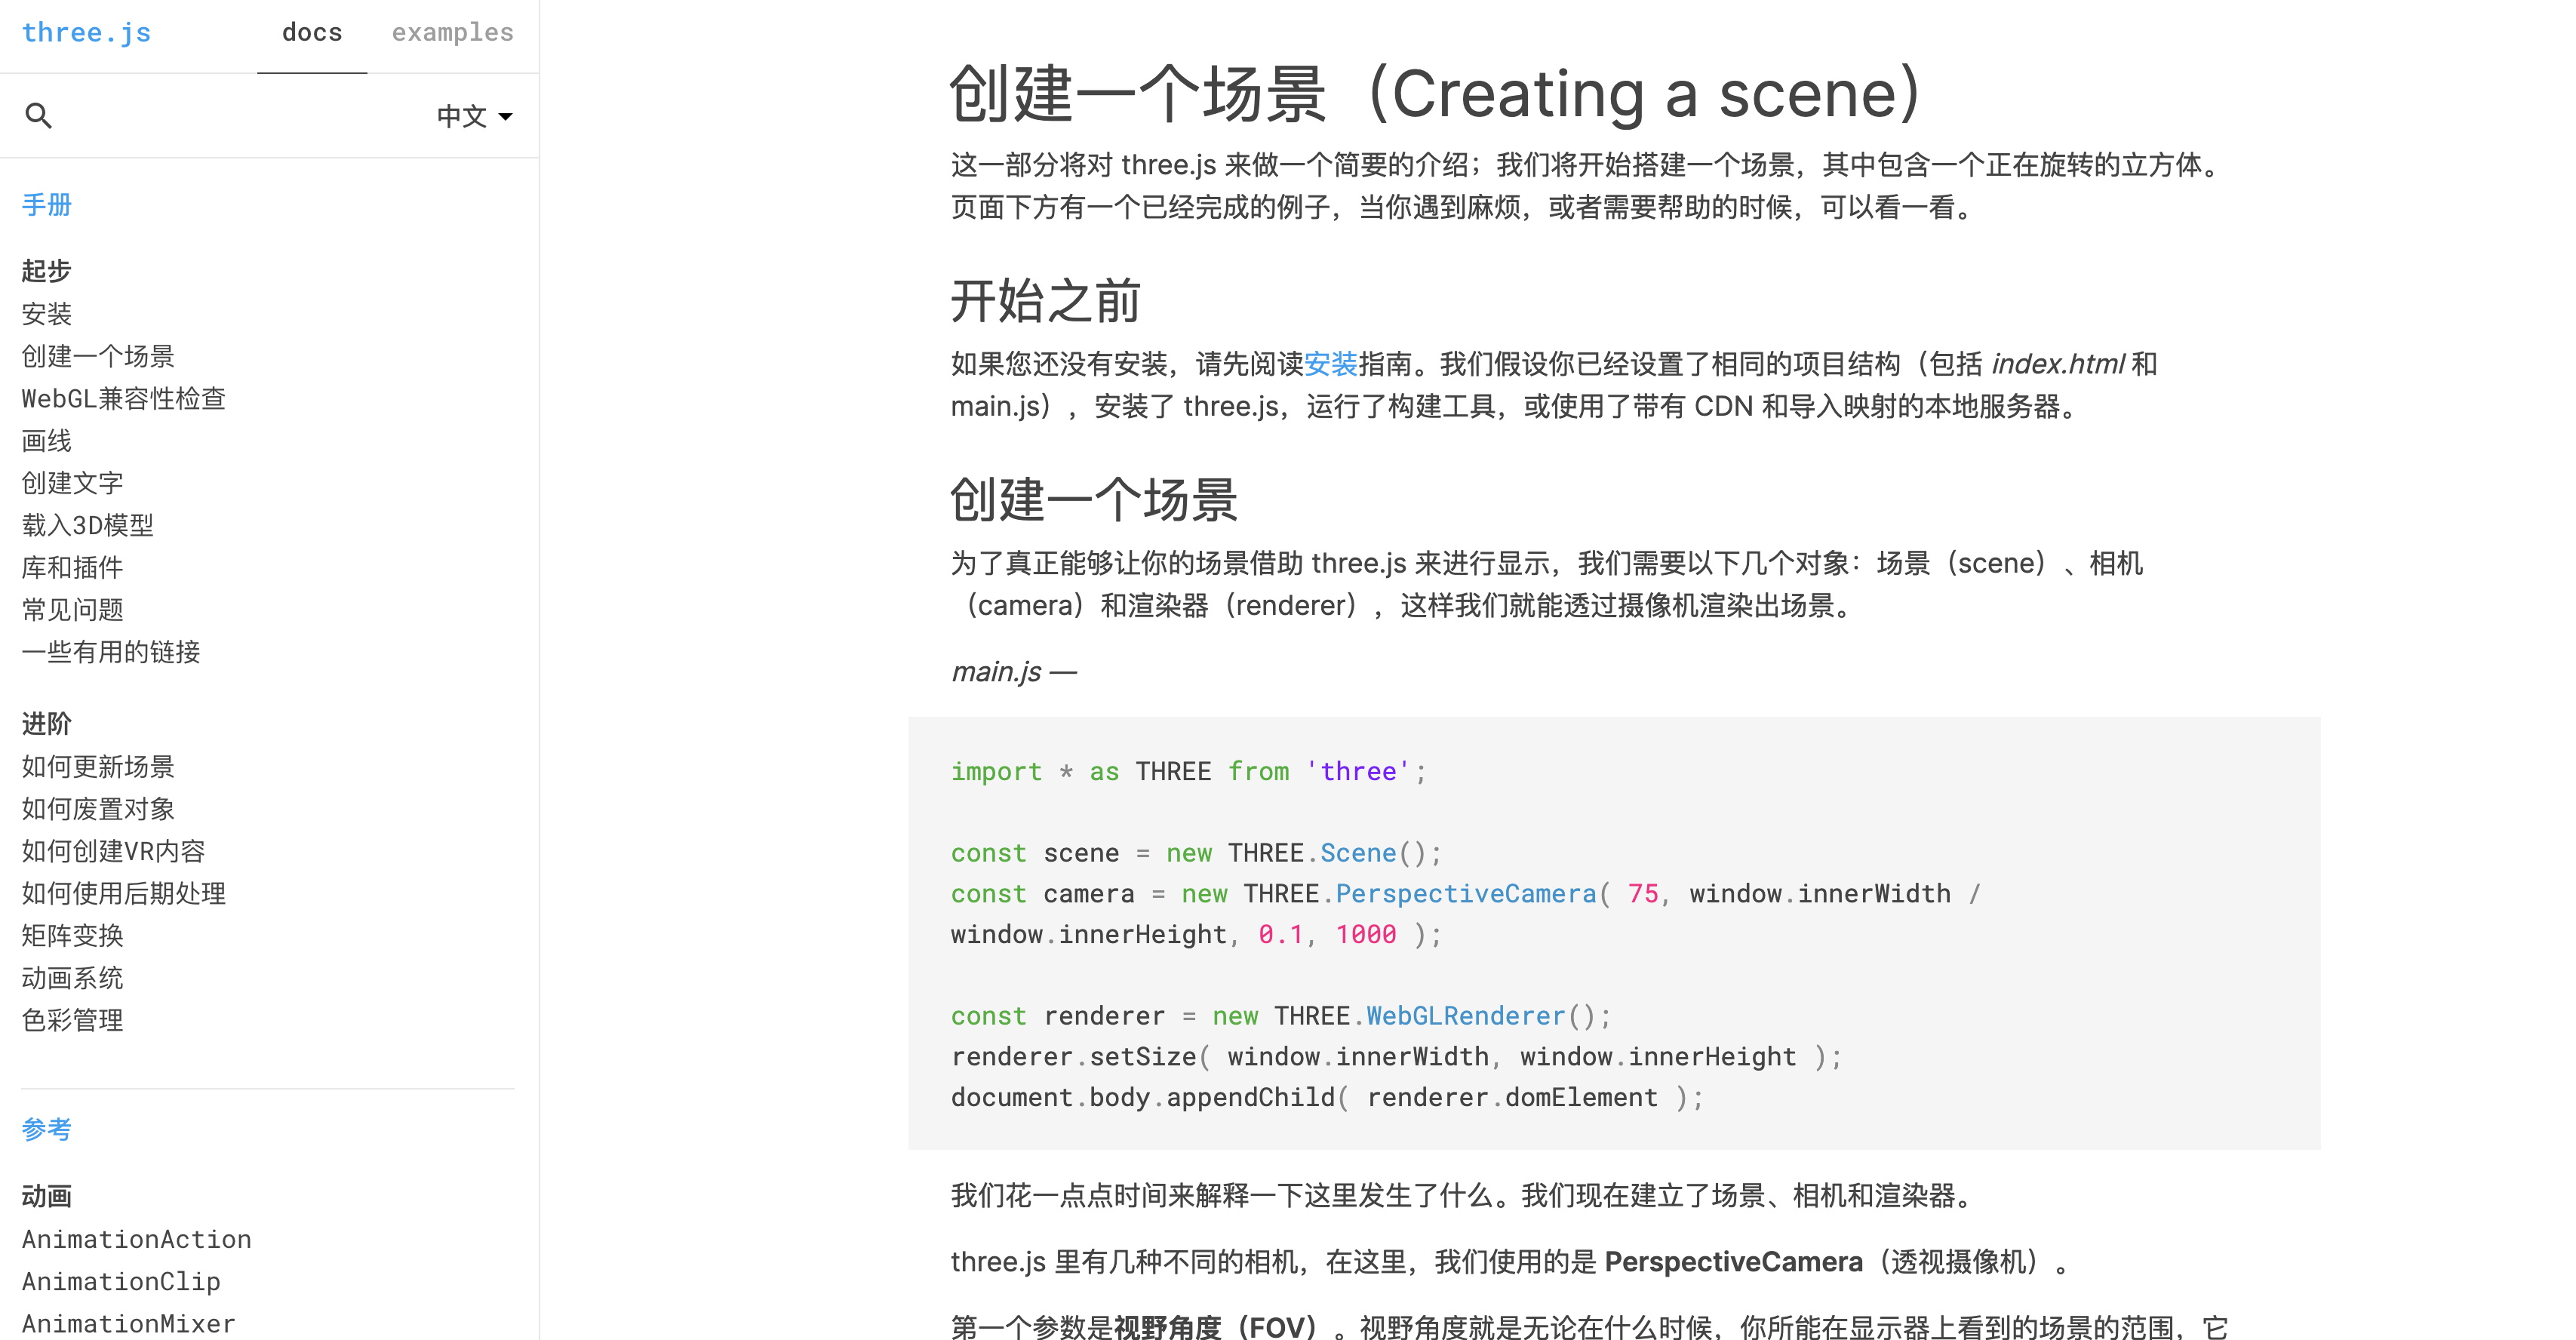The image size is (2576, 1340).
Task: Open AnimationAction reference
Action: coord(137,1239)
